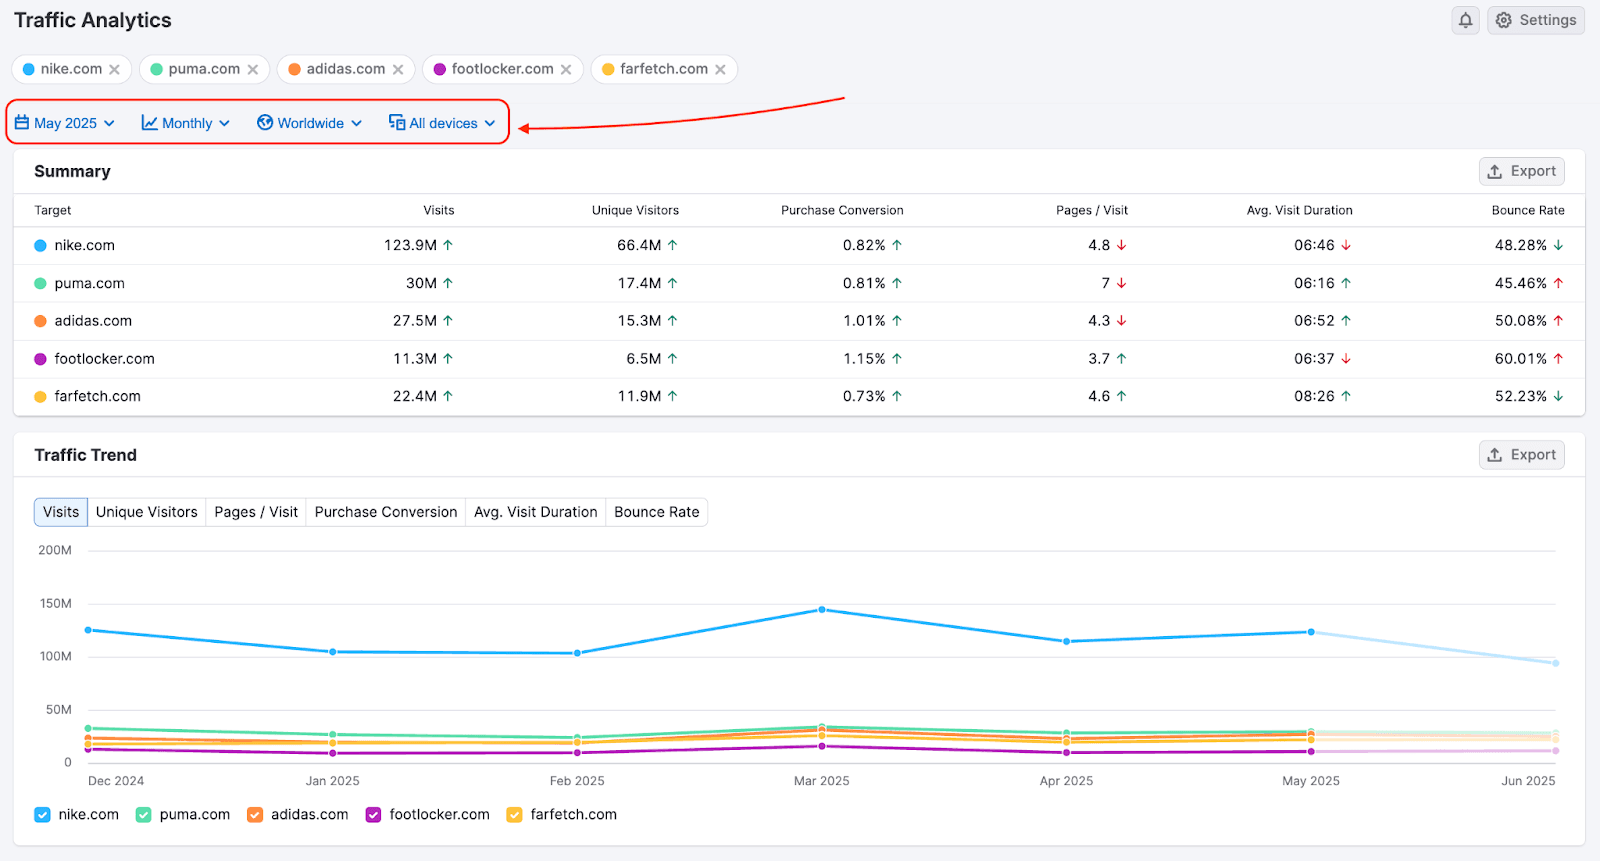This screenshot has width=1600, height=861.
Task: Select the Visits trend tab
Action: (61, 512)
